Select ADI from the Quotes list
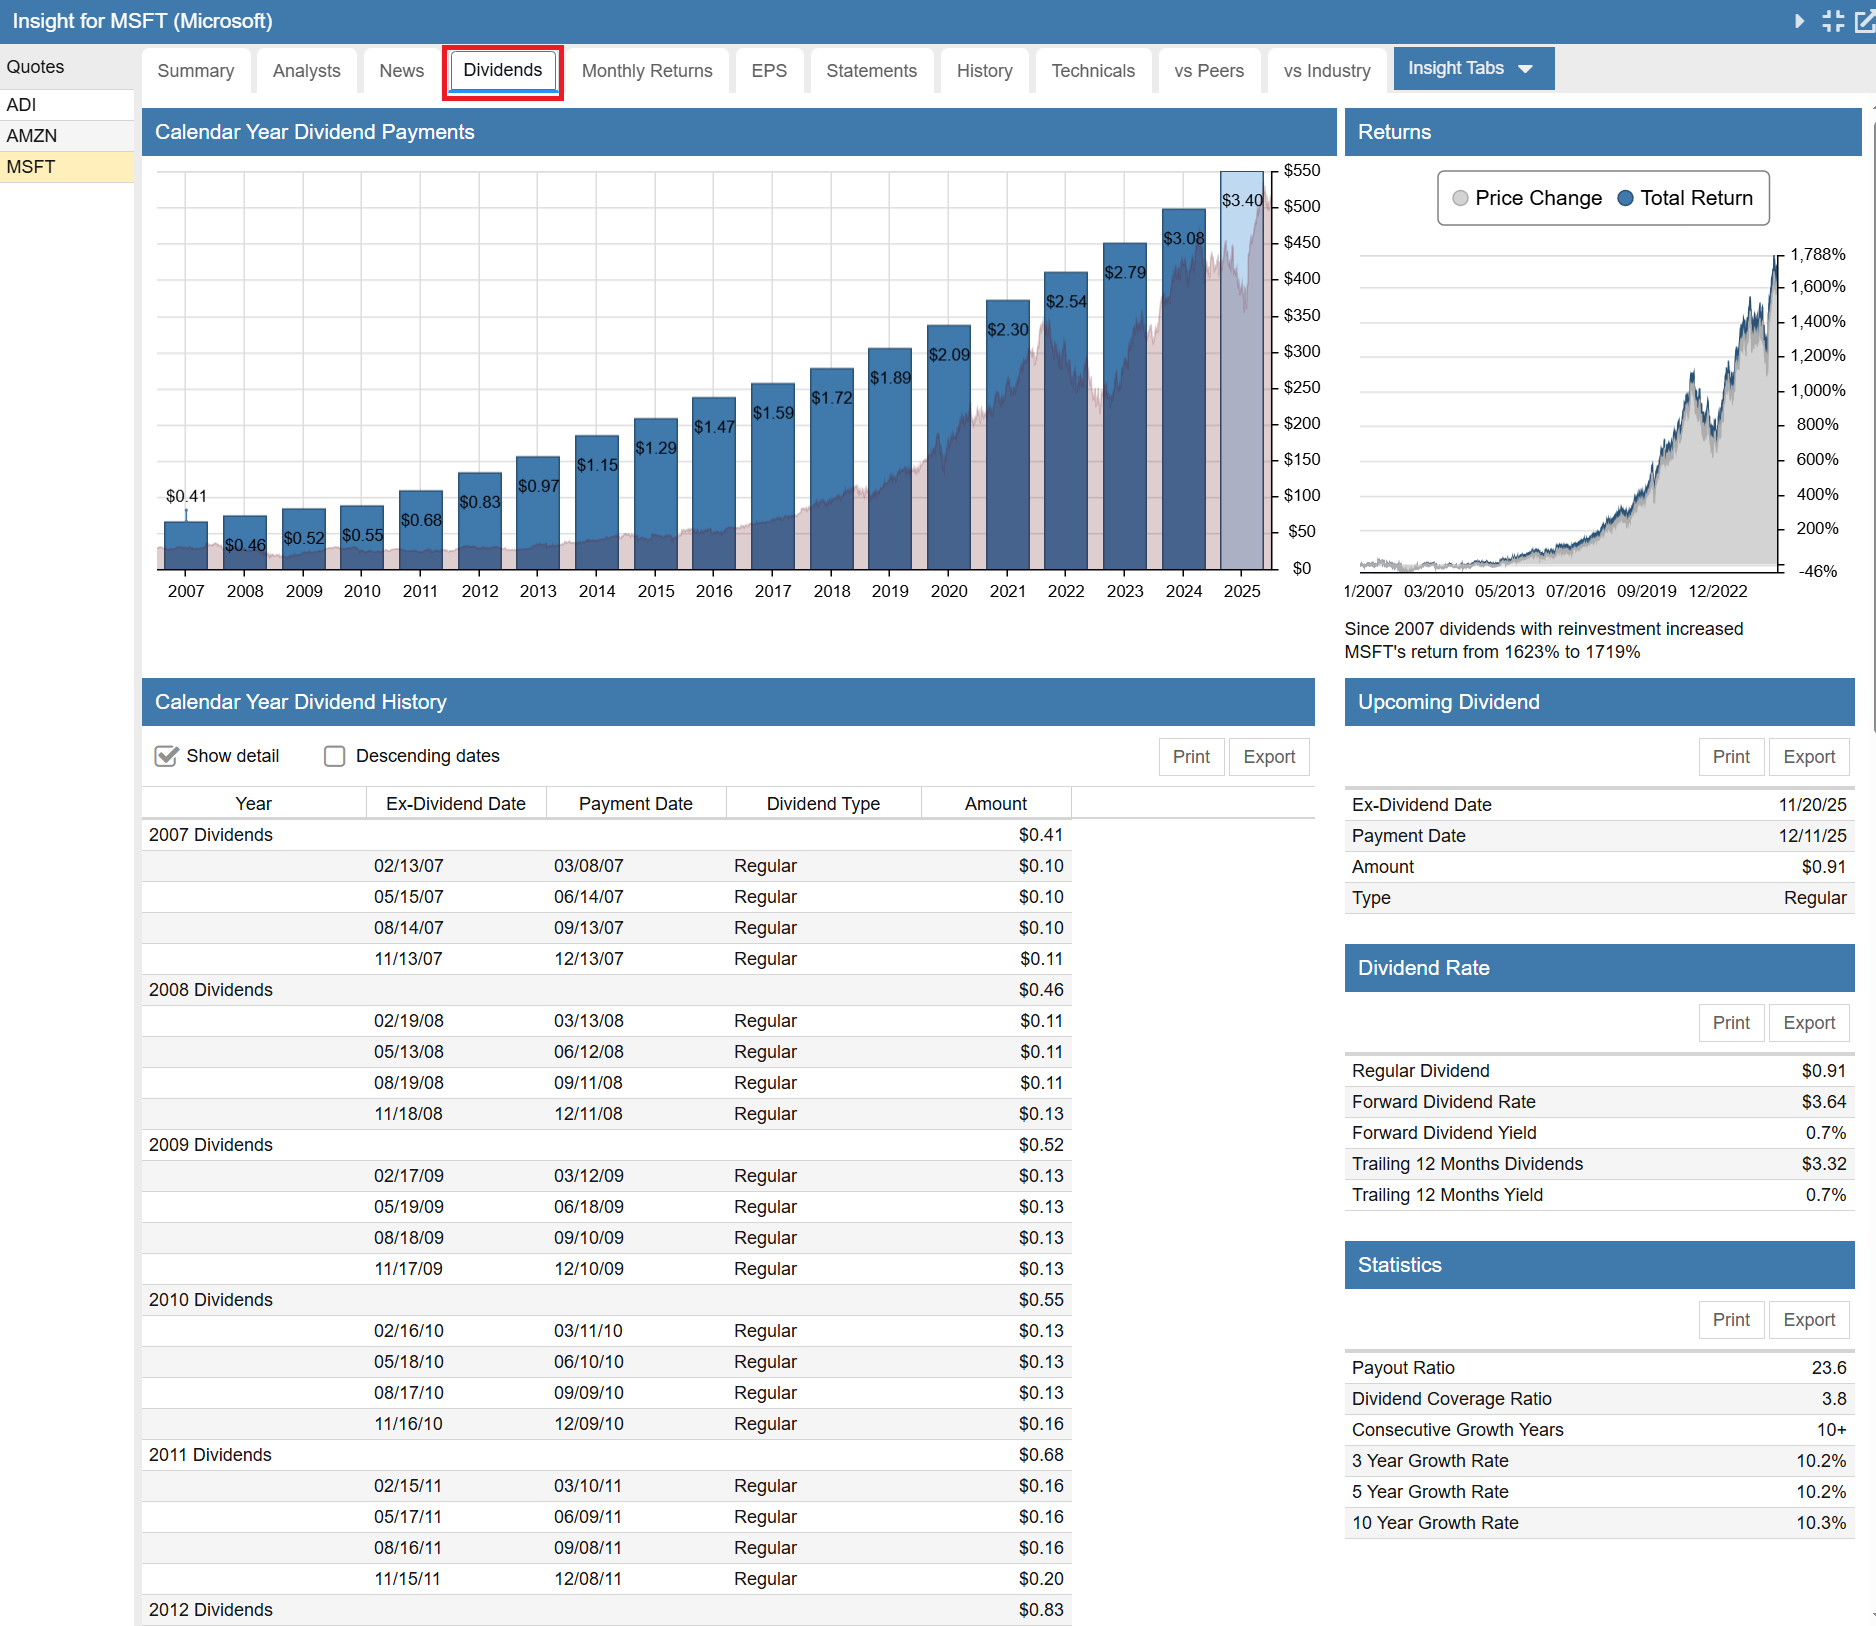The height and width of the screenshot is (1626, 1876). 22,105
